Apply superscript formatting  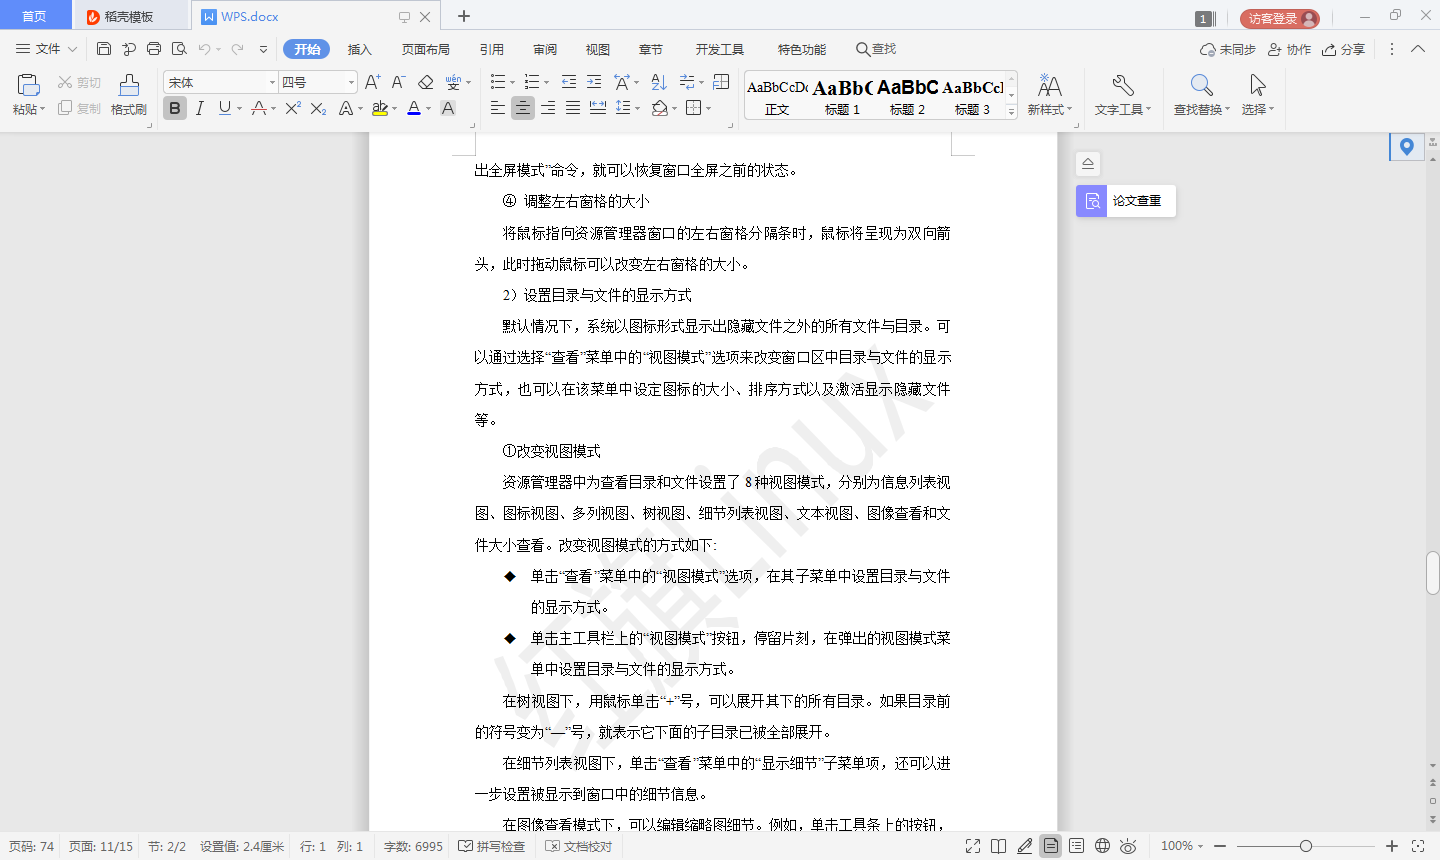293,108
